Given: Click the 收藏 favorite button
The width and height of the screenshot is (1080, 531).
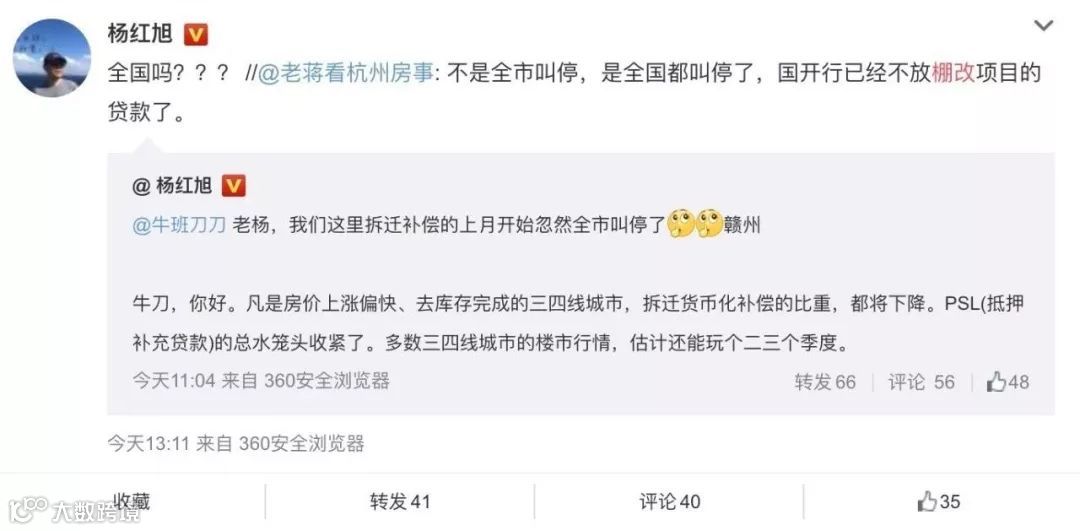Looking at the screenshot, I should 132,501.
